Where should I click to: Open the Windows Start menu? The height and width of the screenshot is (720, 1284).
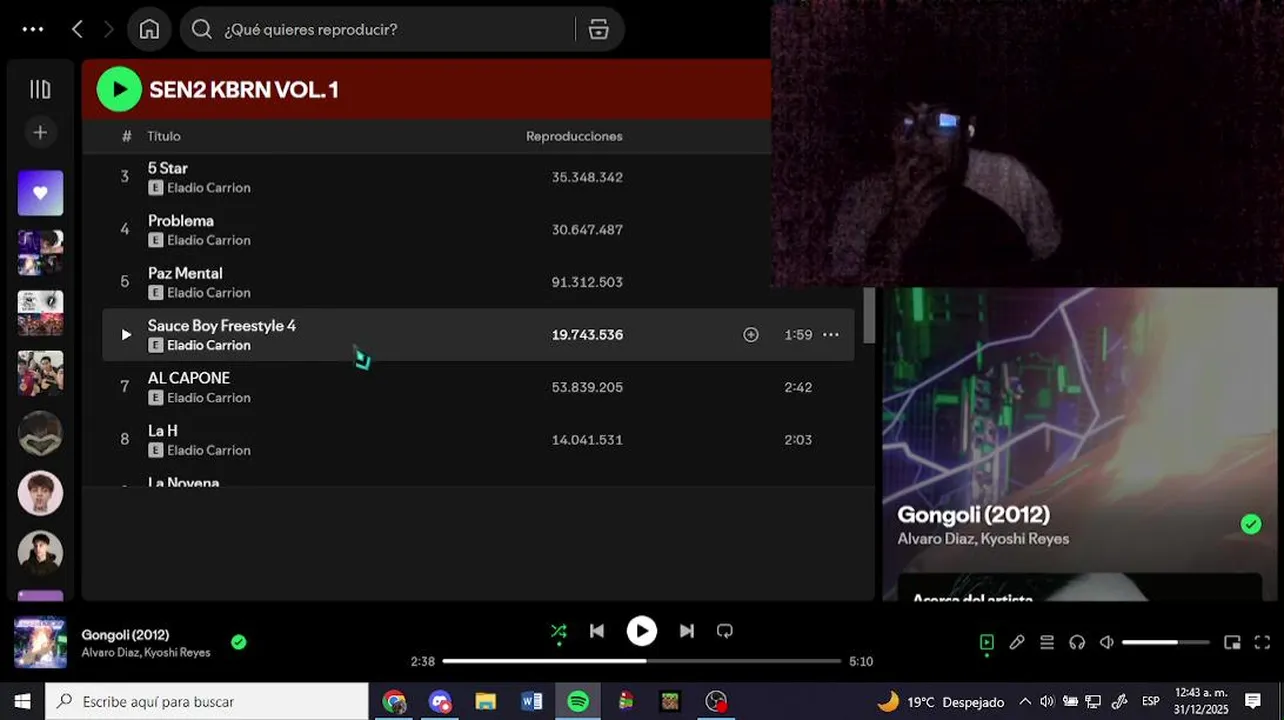(22, 701)
